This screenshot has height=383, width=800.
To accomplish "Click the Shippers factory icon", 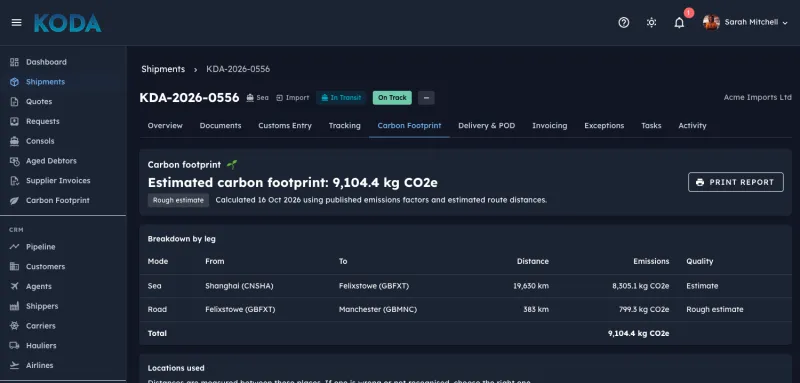I will pos(14,307).
